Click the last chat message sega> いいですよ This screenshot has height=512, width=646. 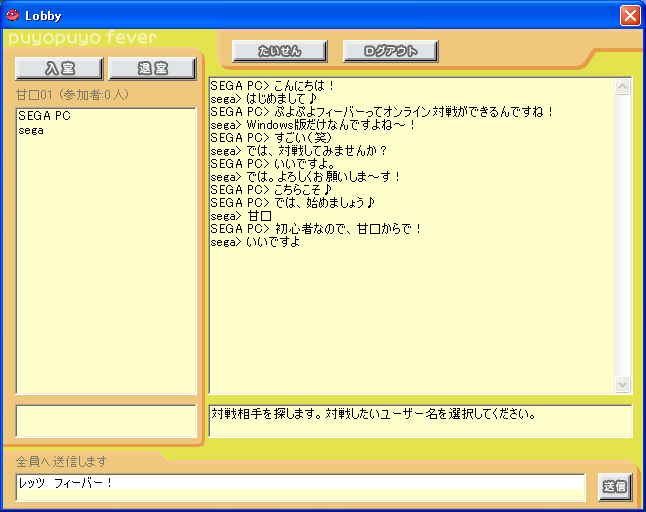tap(255, 242)
